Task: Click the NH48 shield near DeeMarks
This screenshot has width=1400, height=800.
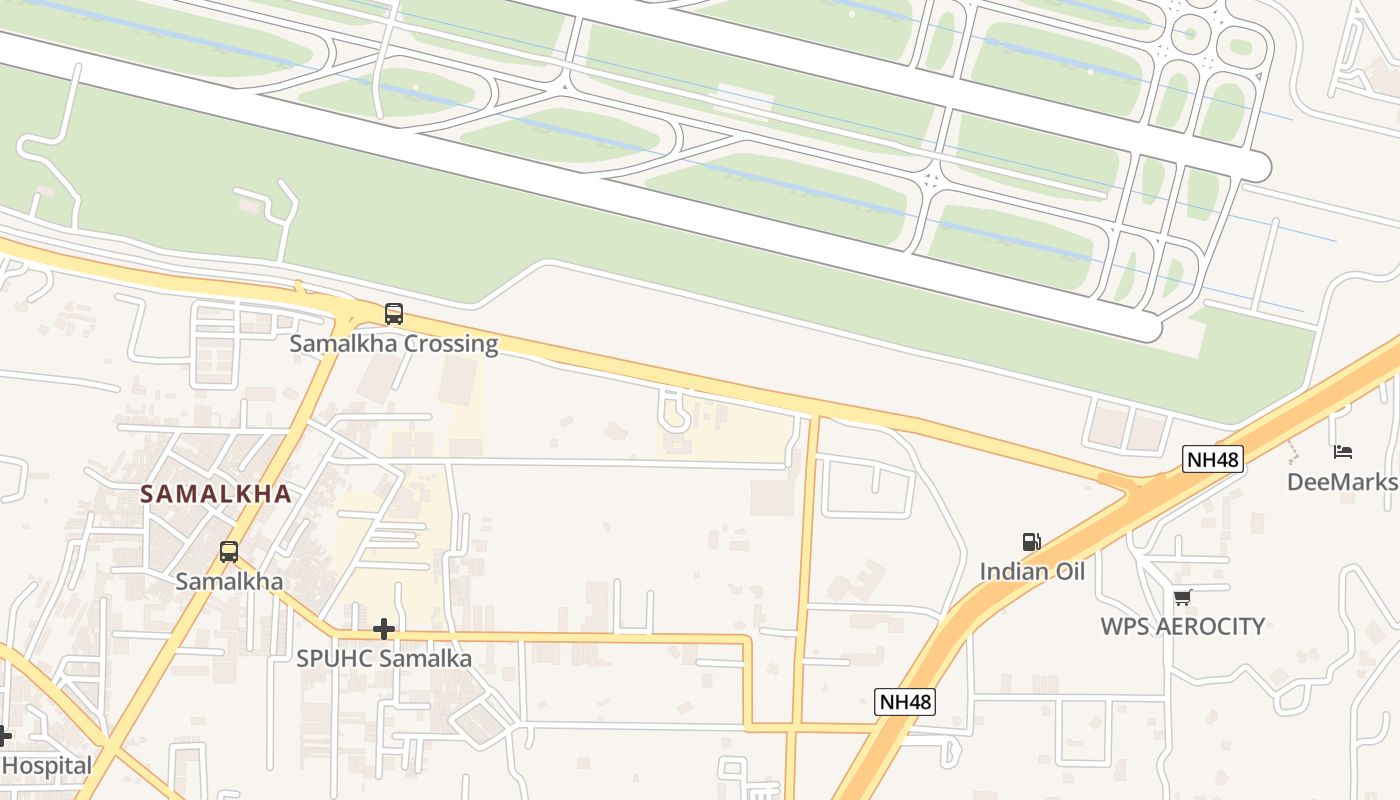Action: (x=1212, y=460)
